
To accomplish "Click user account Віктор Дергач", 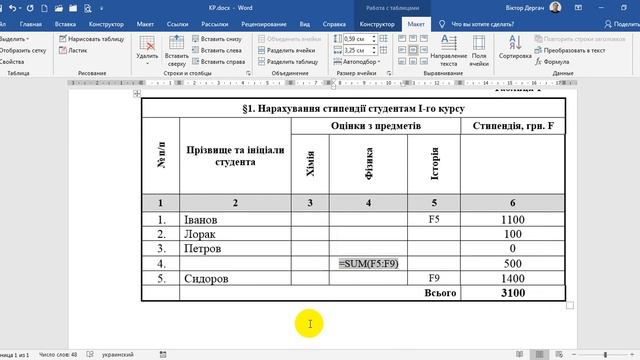I will [x=533, y=8].
